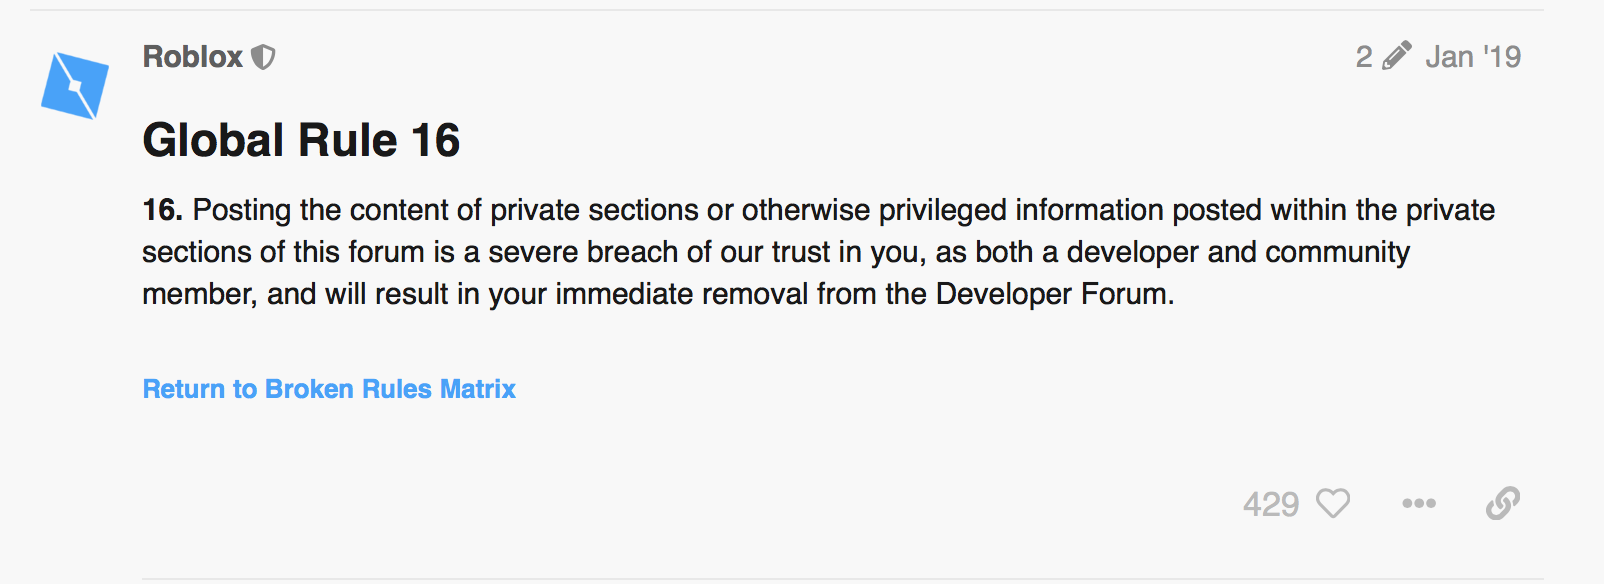Image resolution: width=1604 pixels, height=584 pixels.
Task: Click the bold 16. rule number
Action: pos(162,210)
